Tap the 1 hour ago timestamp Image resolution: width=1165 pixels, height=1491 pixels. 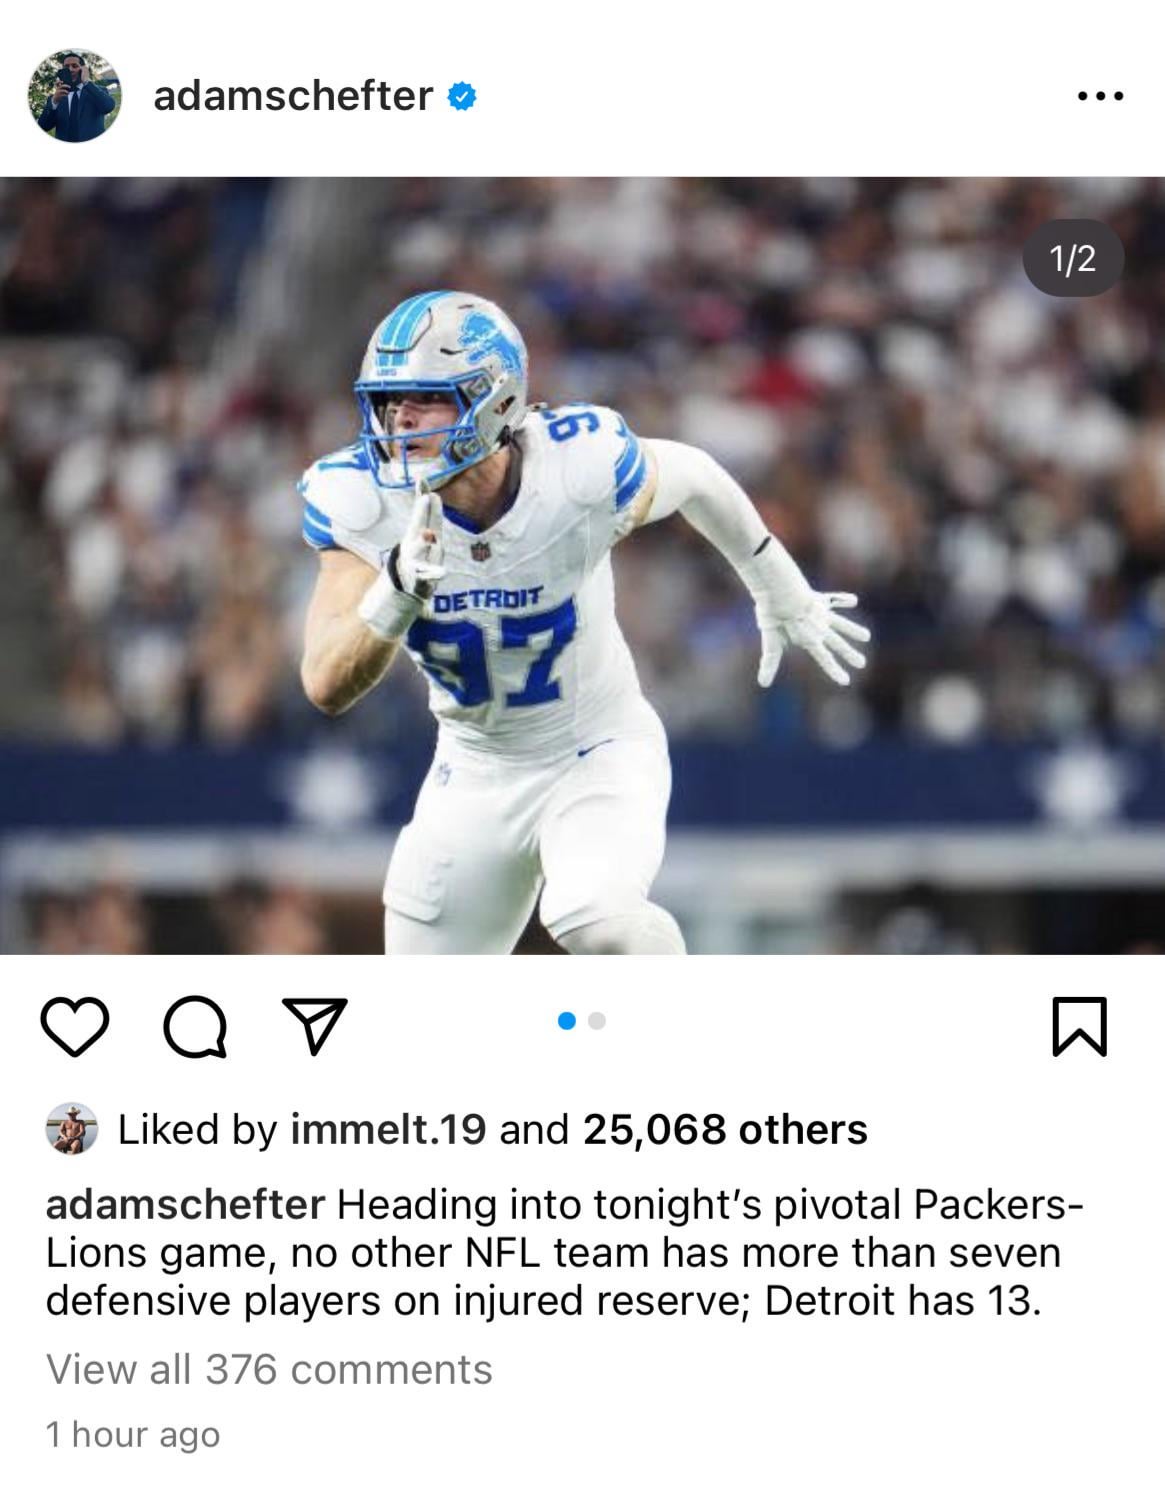[x=133, y=1435]
